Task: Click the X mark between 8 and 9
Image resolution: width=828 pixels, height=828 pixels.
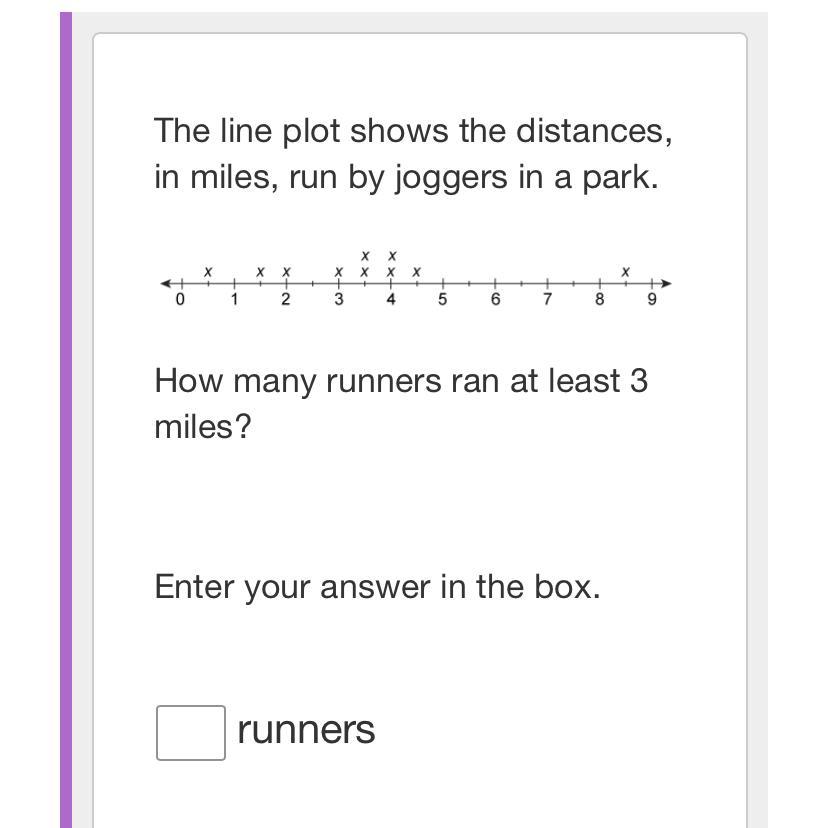Action: tap(625, 272)
